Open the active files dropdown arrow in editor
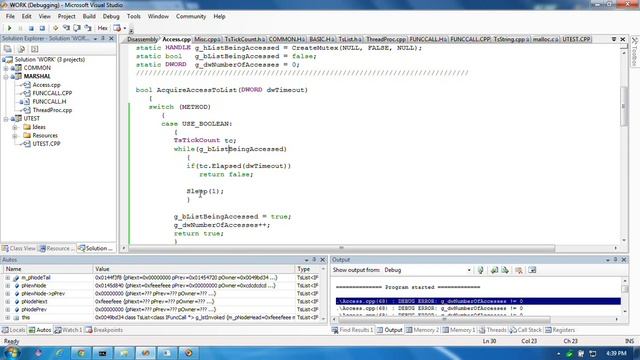This screenshot has height=360, width=640. pos(614,39)
